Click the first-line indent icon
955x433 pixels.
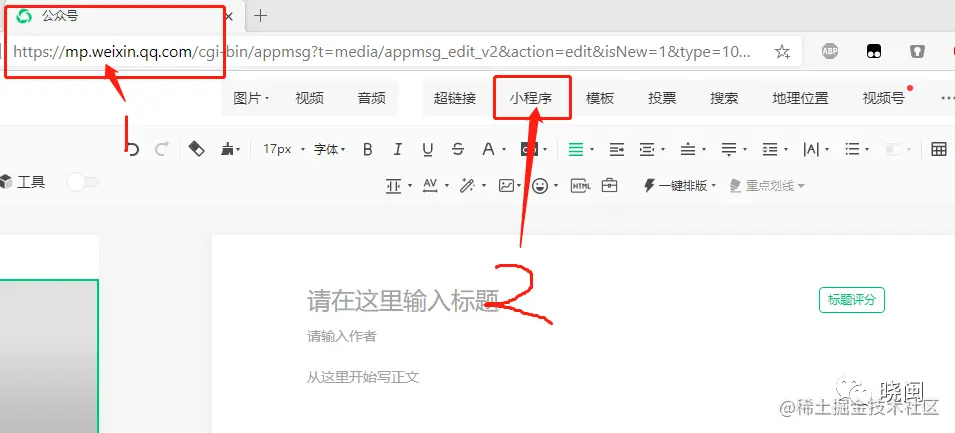pos(617,149)
